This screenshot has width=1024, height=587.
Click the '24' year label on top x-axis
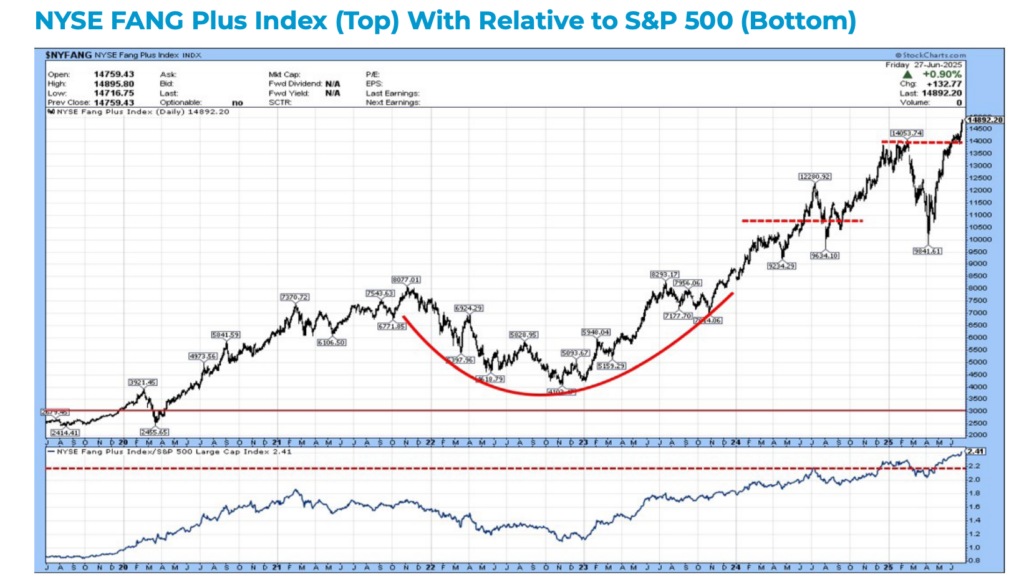tap(737, 442)
